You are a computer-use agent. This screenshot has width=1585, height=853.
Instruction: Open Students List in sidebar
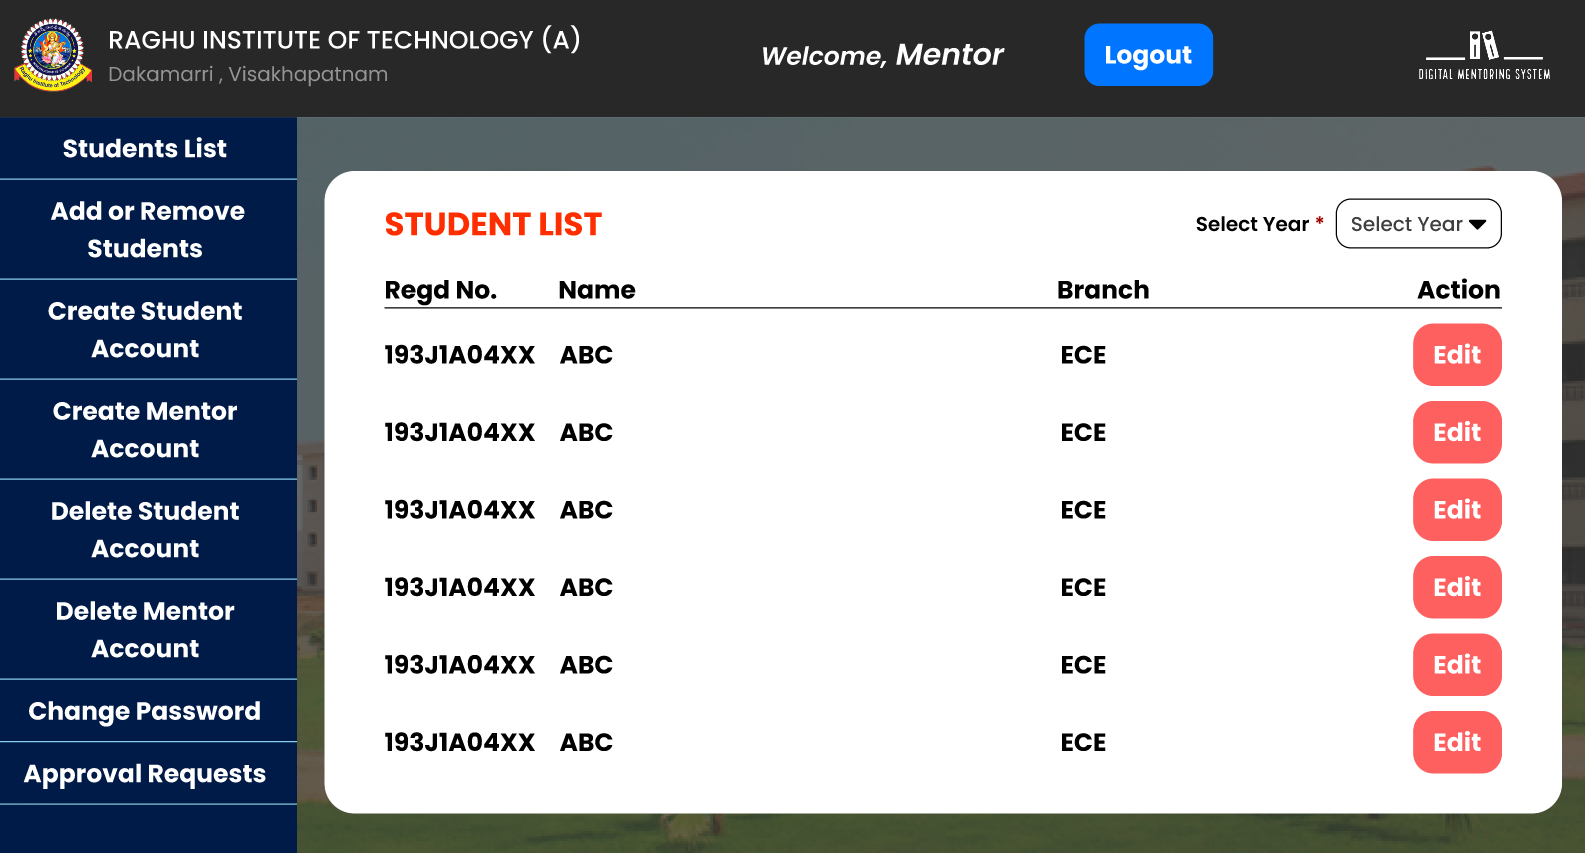(x=145, y=149)
